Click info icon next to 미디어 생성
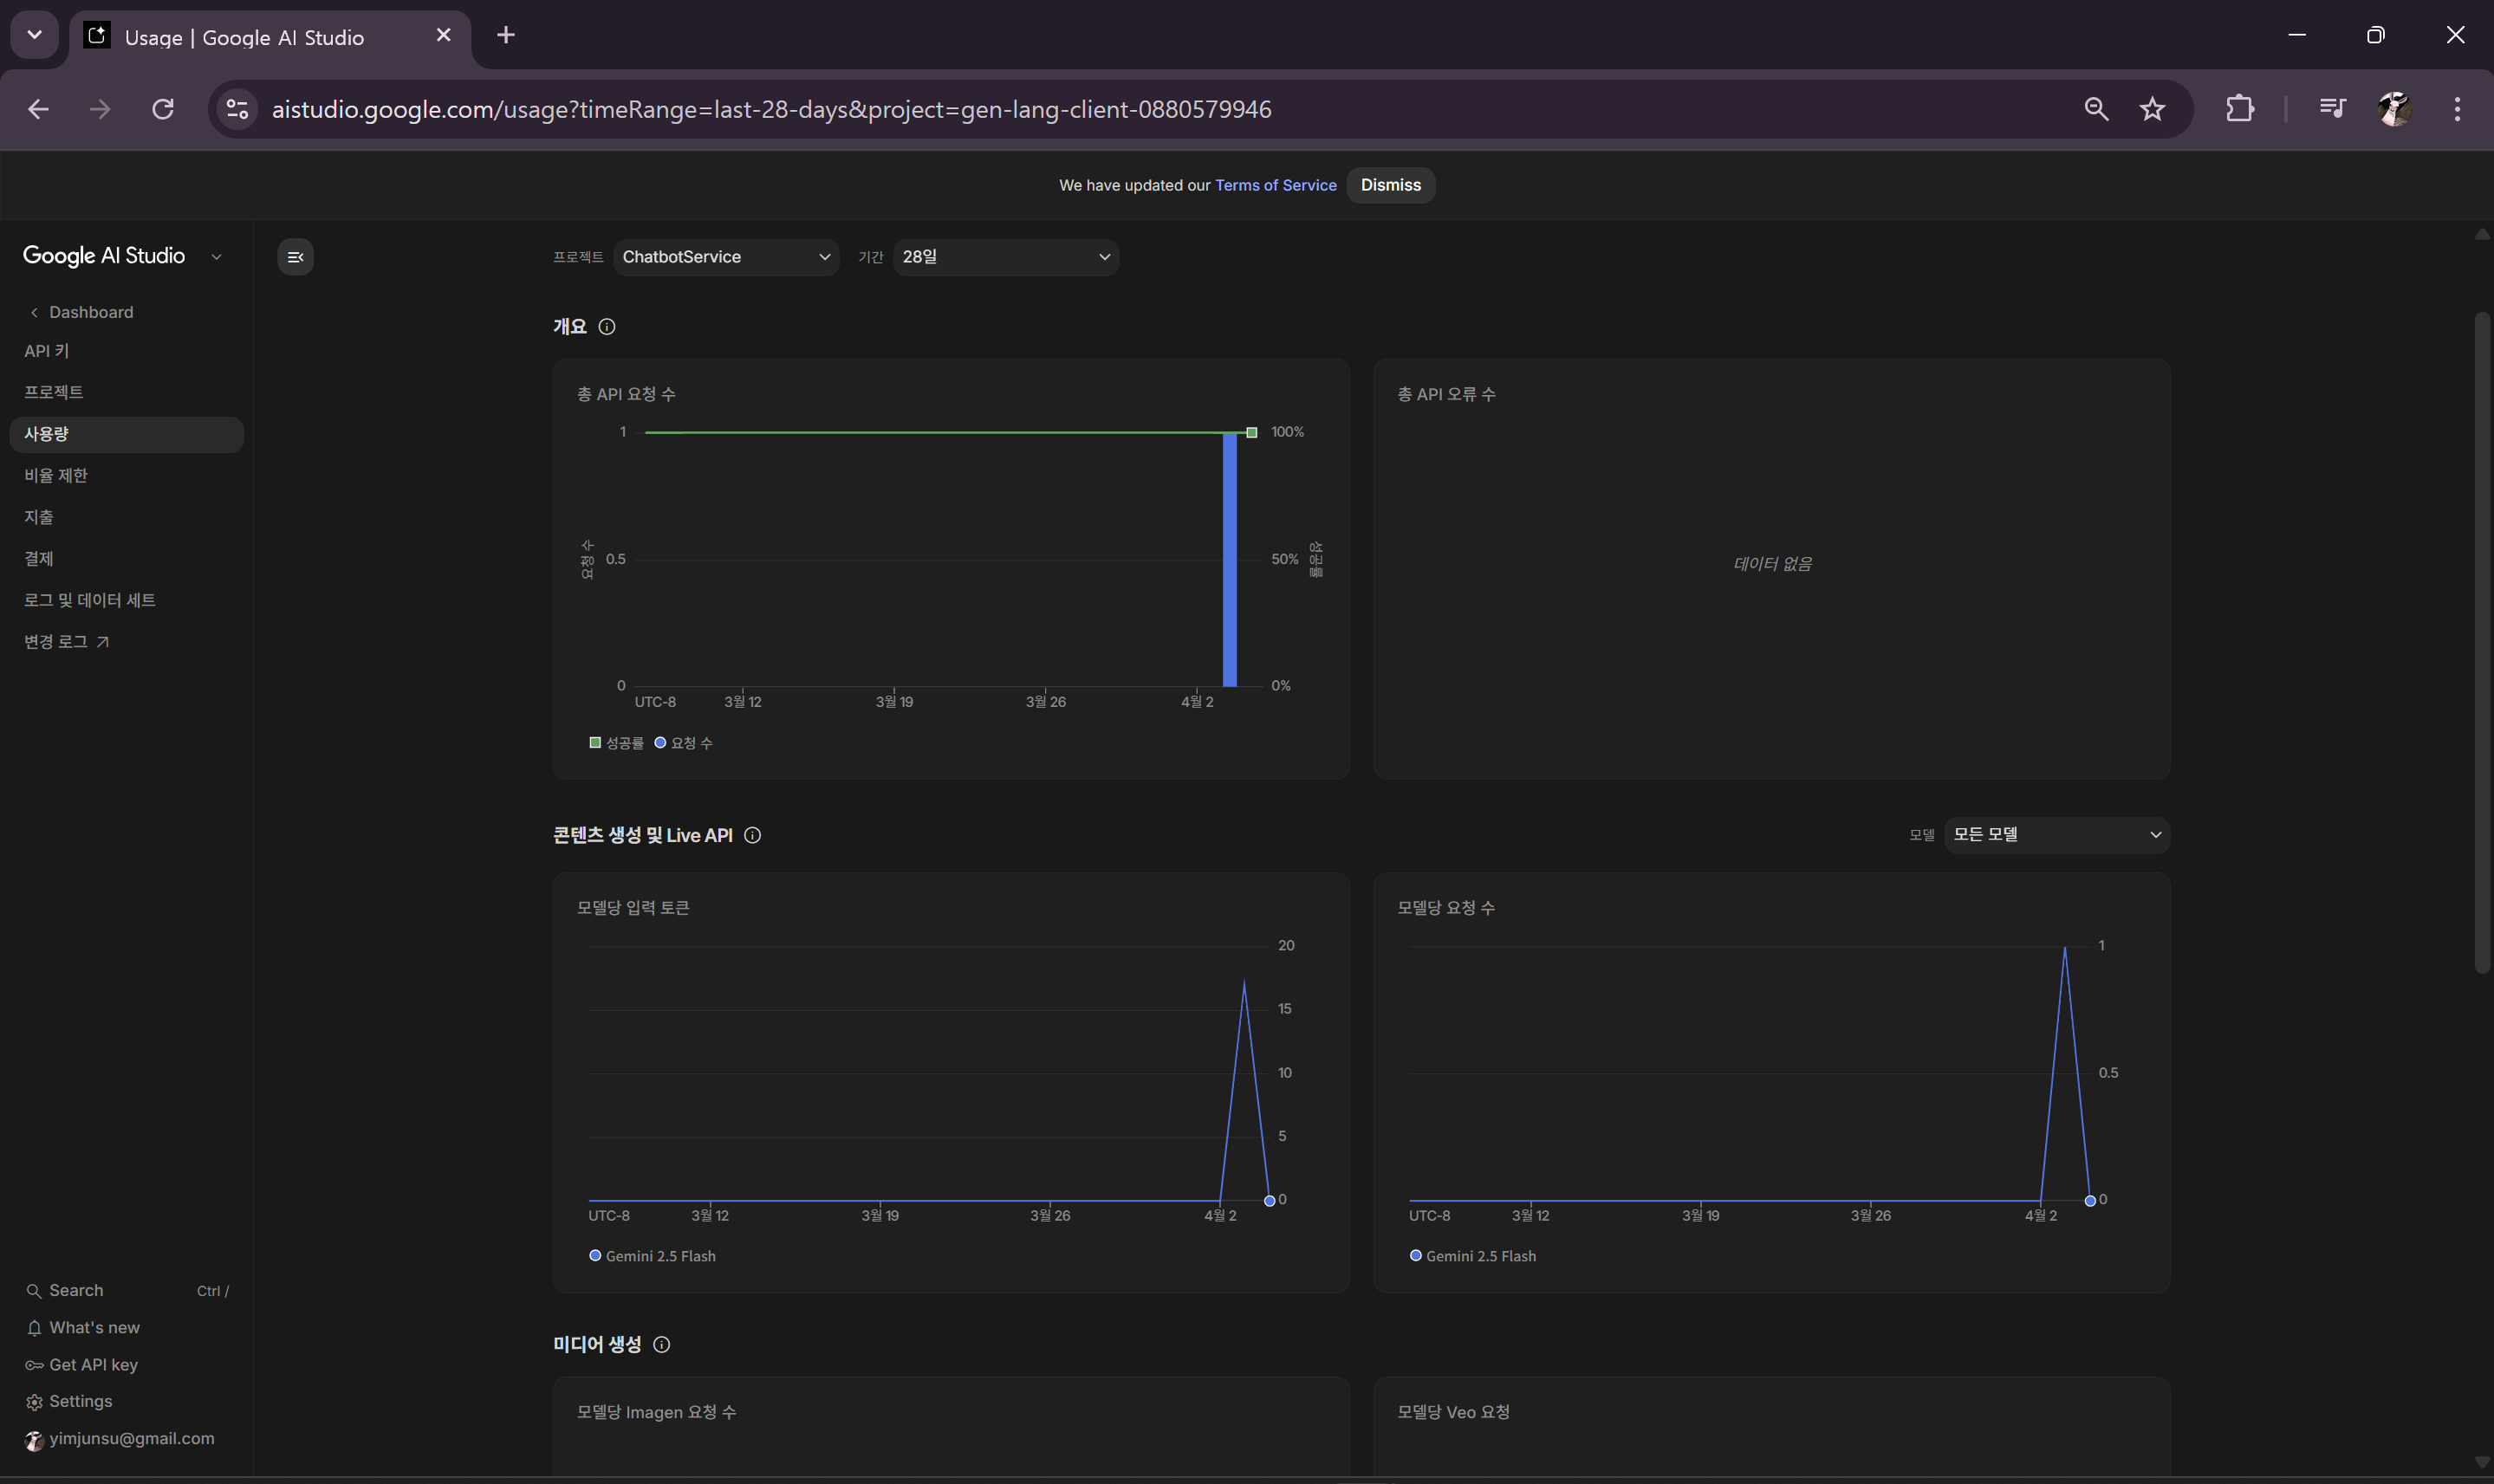 tap(661, 1345)
